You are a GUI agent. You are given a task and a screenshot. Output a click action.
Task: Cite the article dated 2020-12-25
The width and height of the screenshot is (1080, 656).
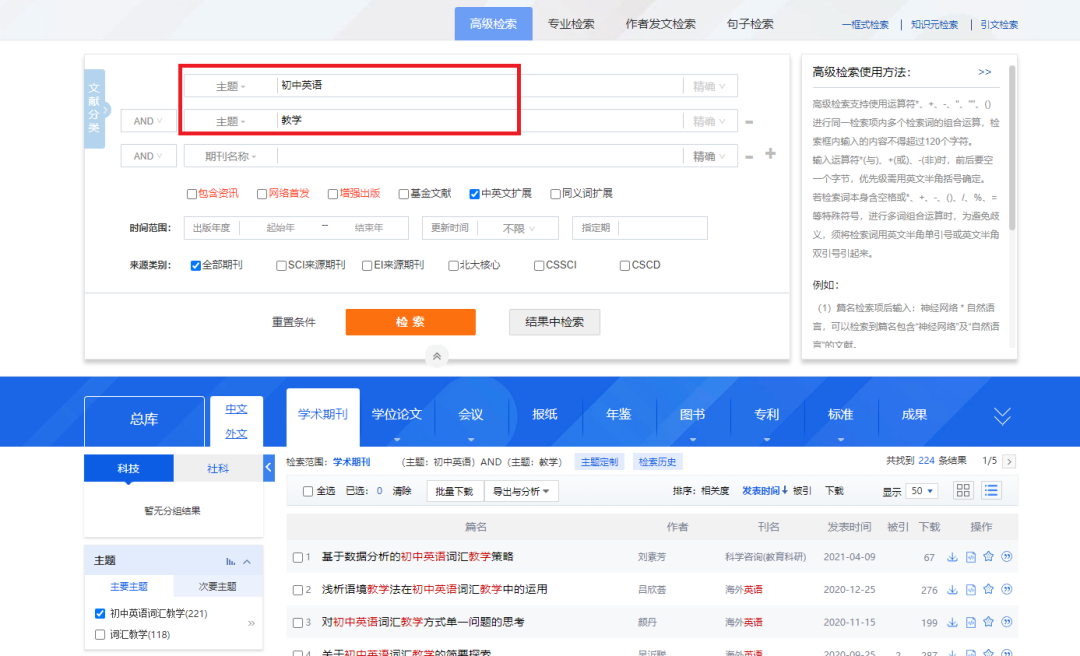(1006, 589)
